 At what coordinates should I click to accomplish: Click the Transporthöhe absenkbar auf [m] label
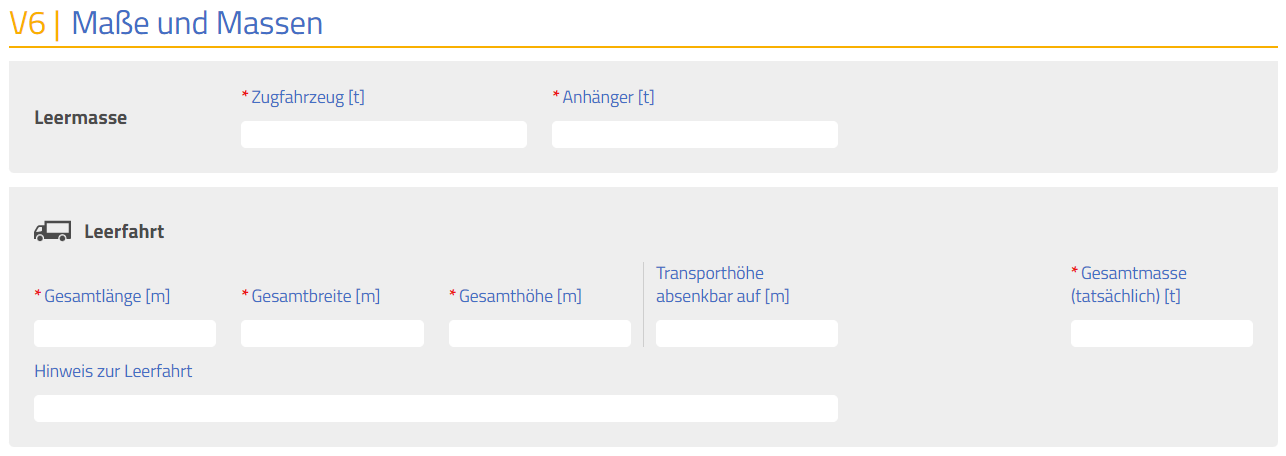[723, 285]
